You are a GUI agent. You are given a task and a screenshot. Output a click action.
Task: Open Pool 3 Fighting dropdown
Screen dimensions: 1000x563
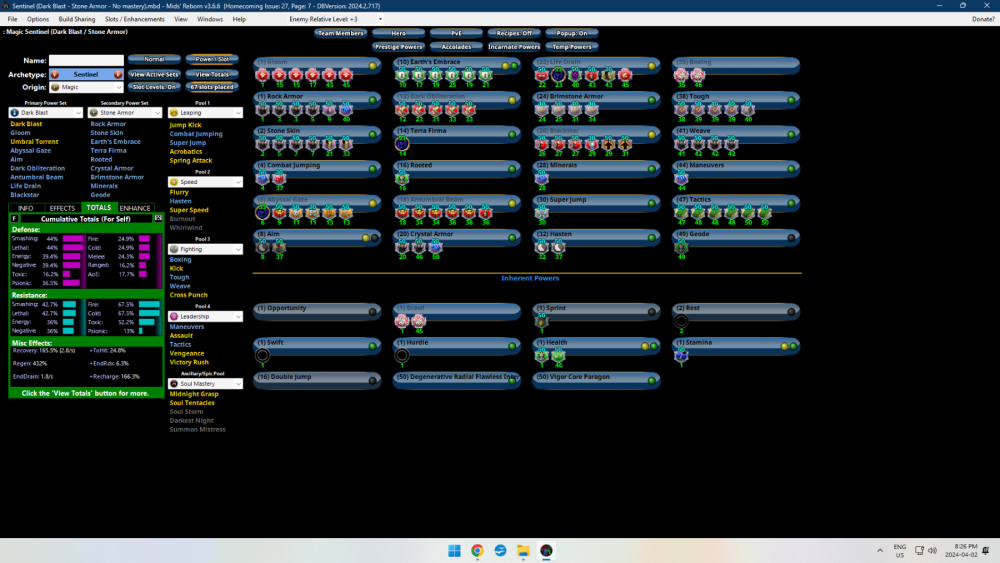coord(205,249)
